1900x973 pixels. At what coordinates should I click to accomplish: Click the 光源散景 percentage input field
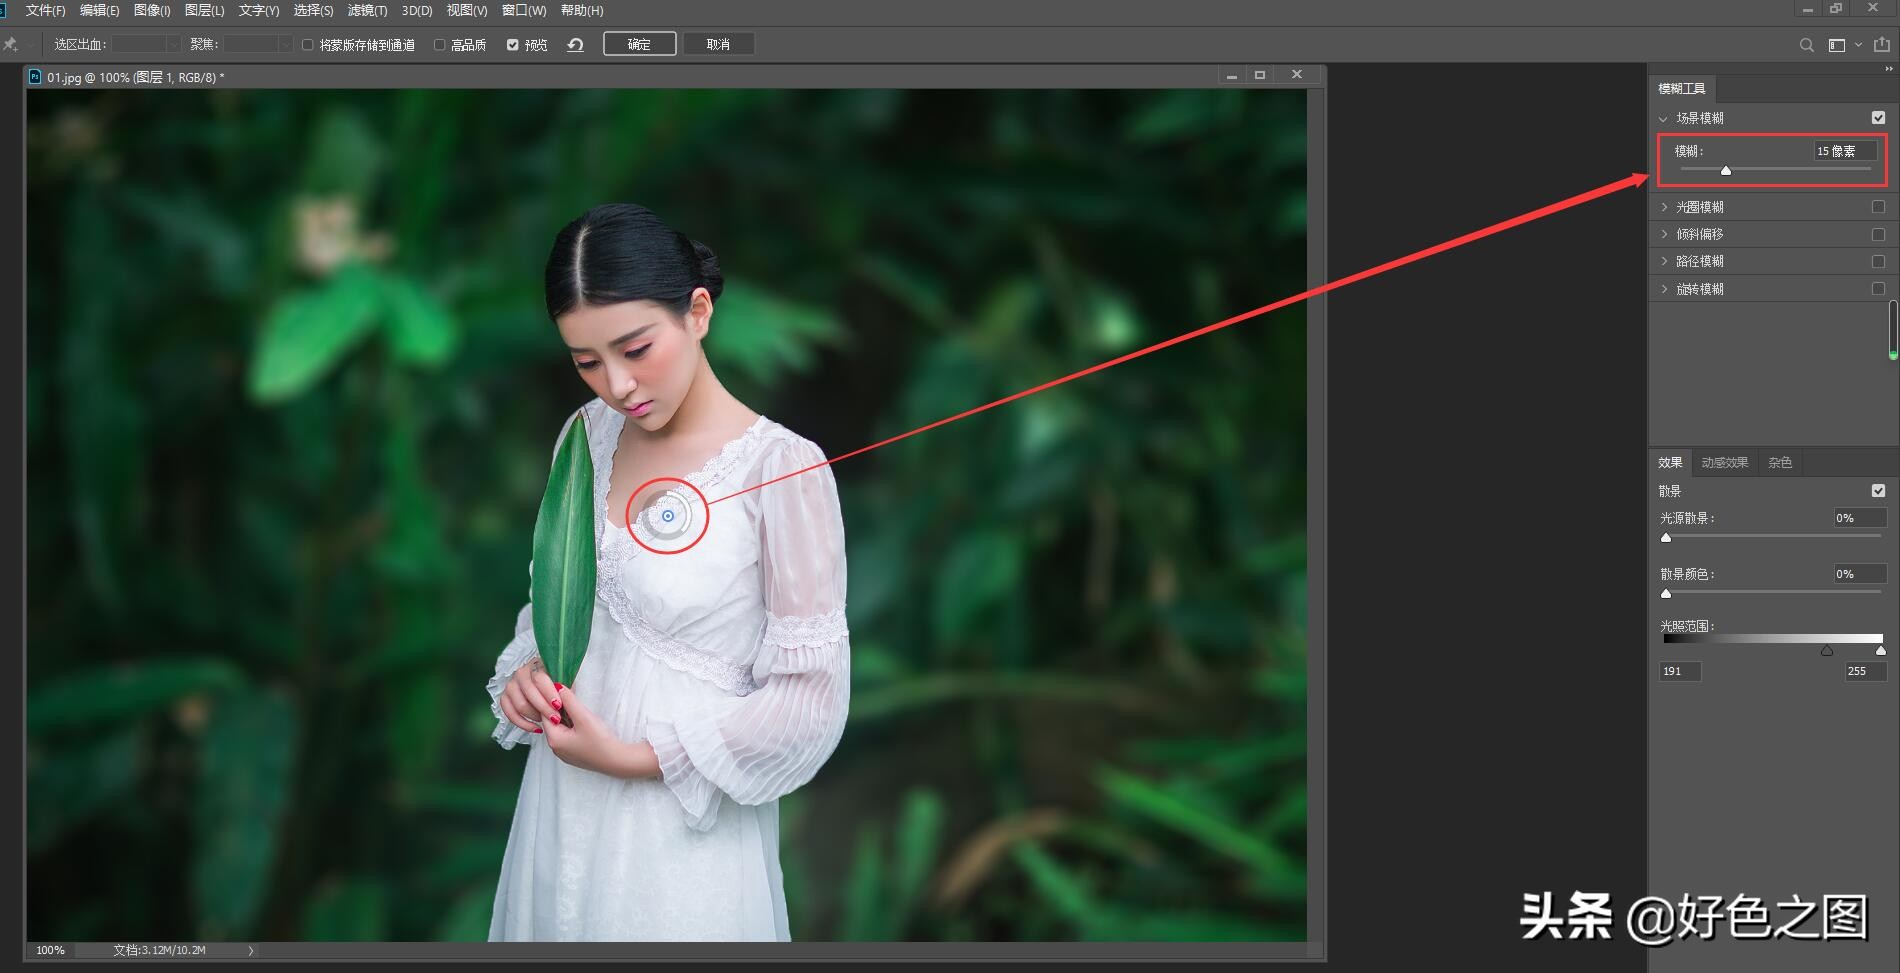point(1859,518)
